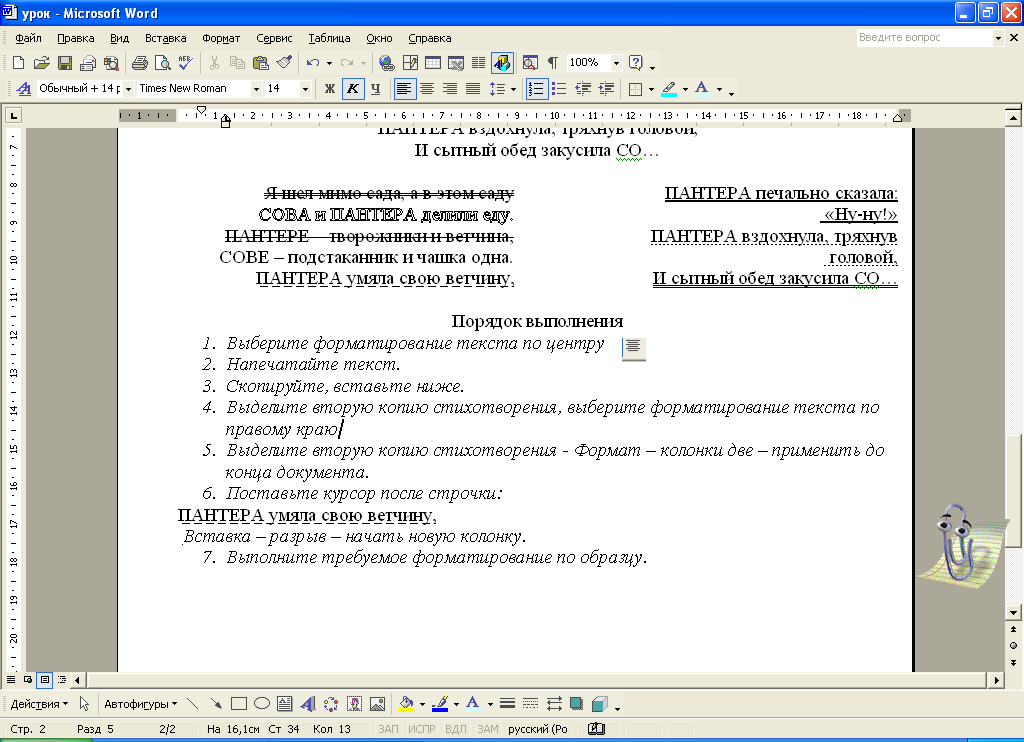This screenshot has height=742, width=1024.
Task: Align text to the left
Action: [404, 88]
